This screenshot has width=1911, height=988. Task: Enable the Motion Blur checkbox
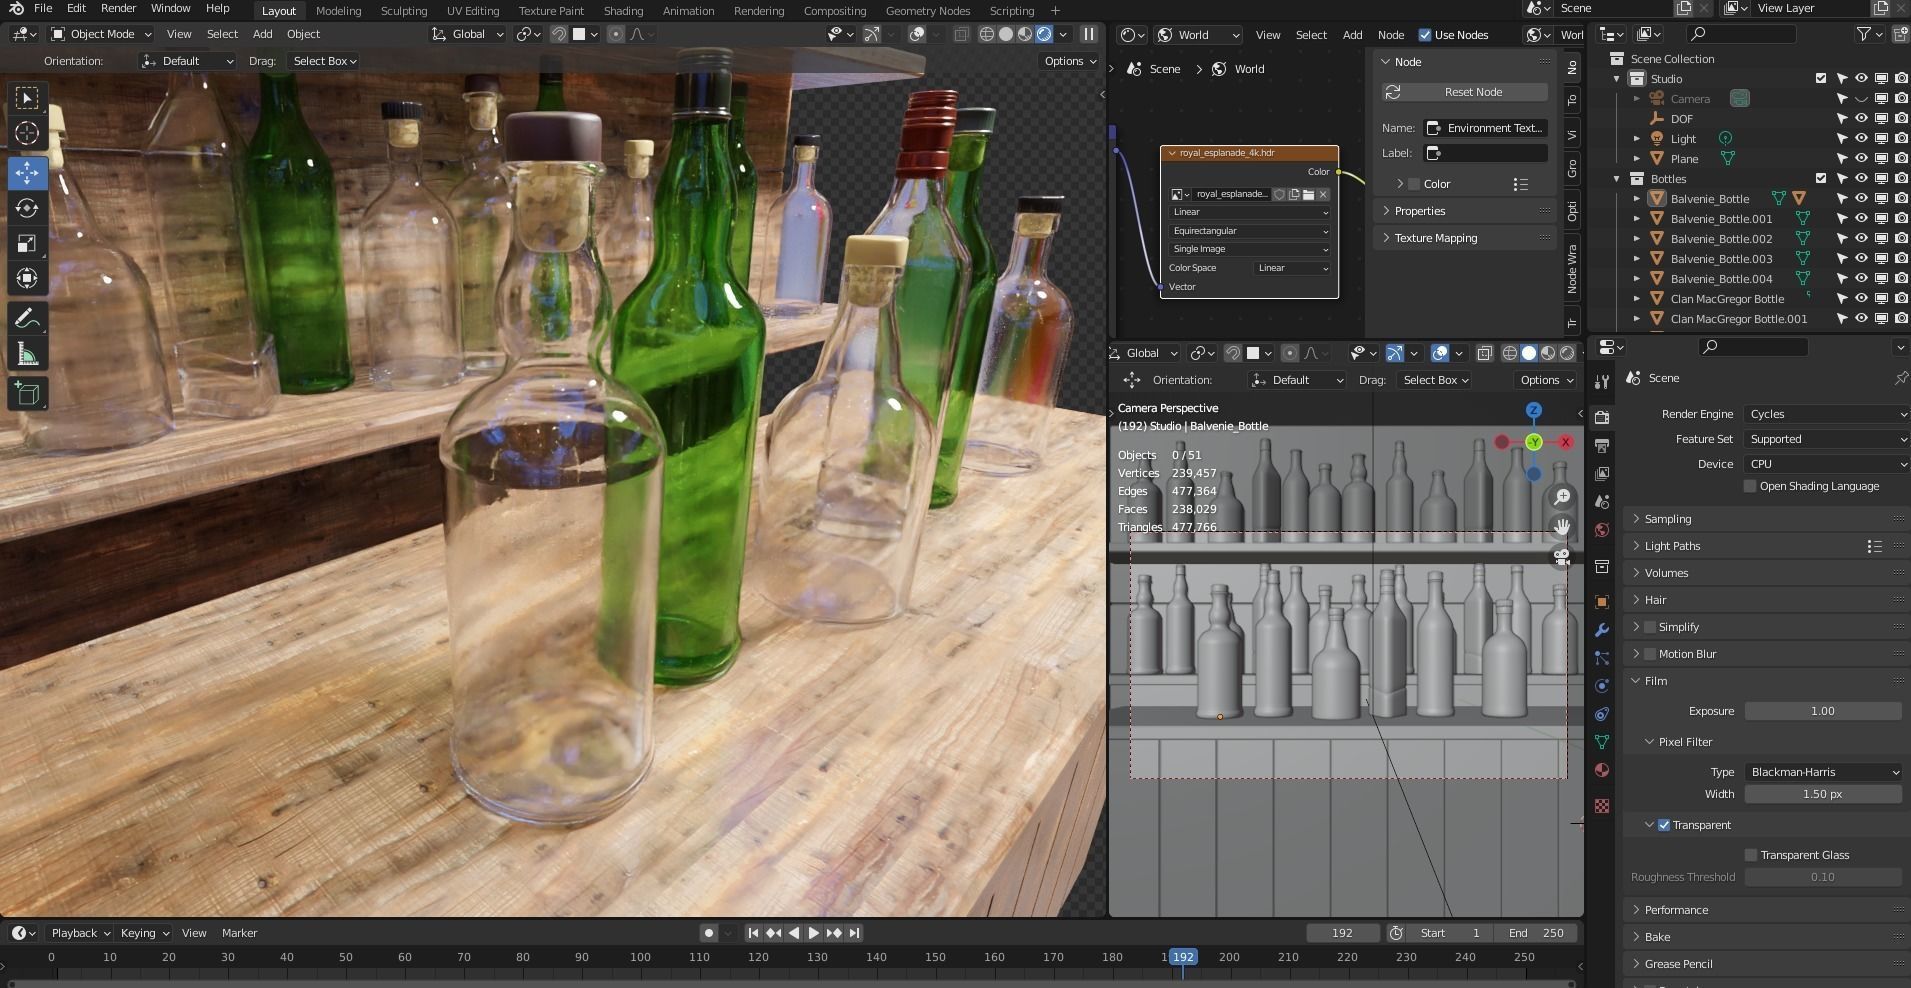pyautogui.click(x=1650, y=655)
